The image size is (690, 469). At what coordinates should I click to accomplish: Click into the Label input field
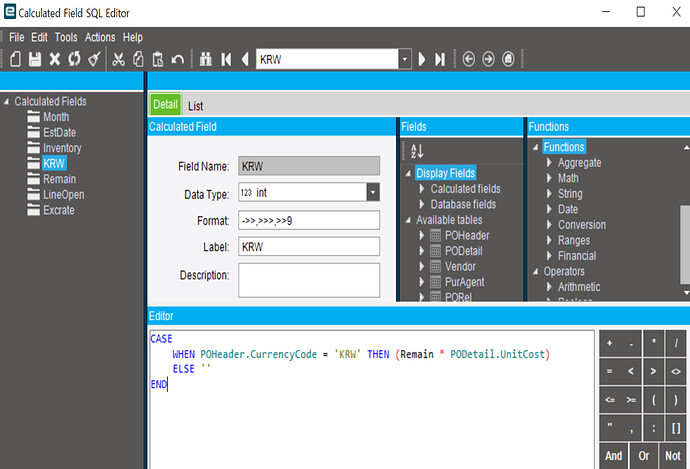[308, 246]
